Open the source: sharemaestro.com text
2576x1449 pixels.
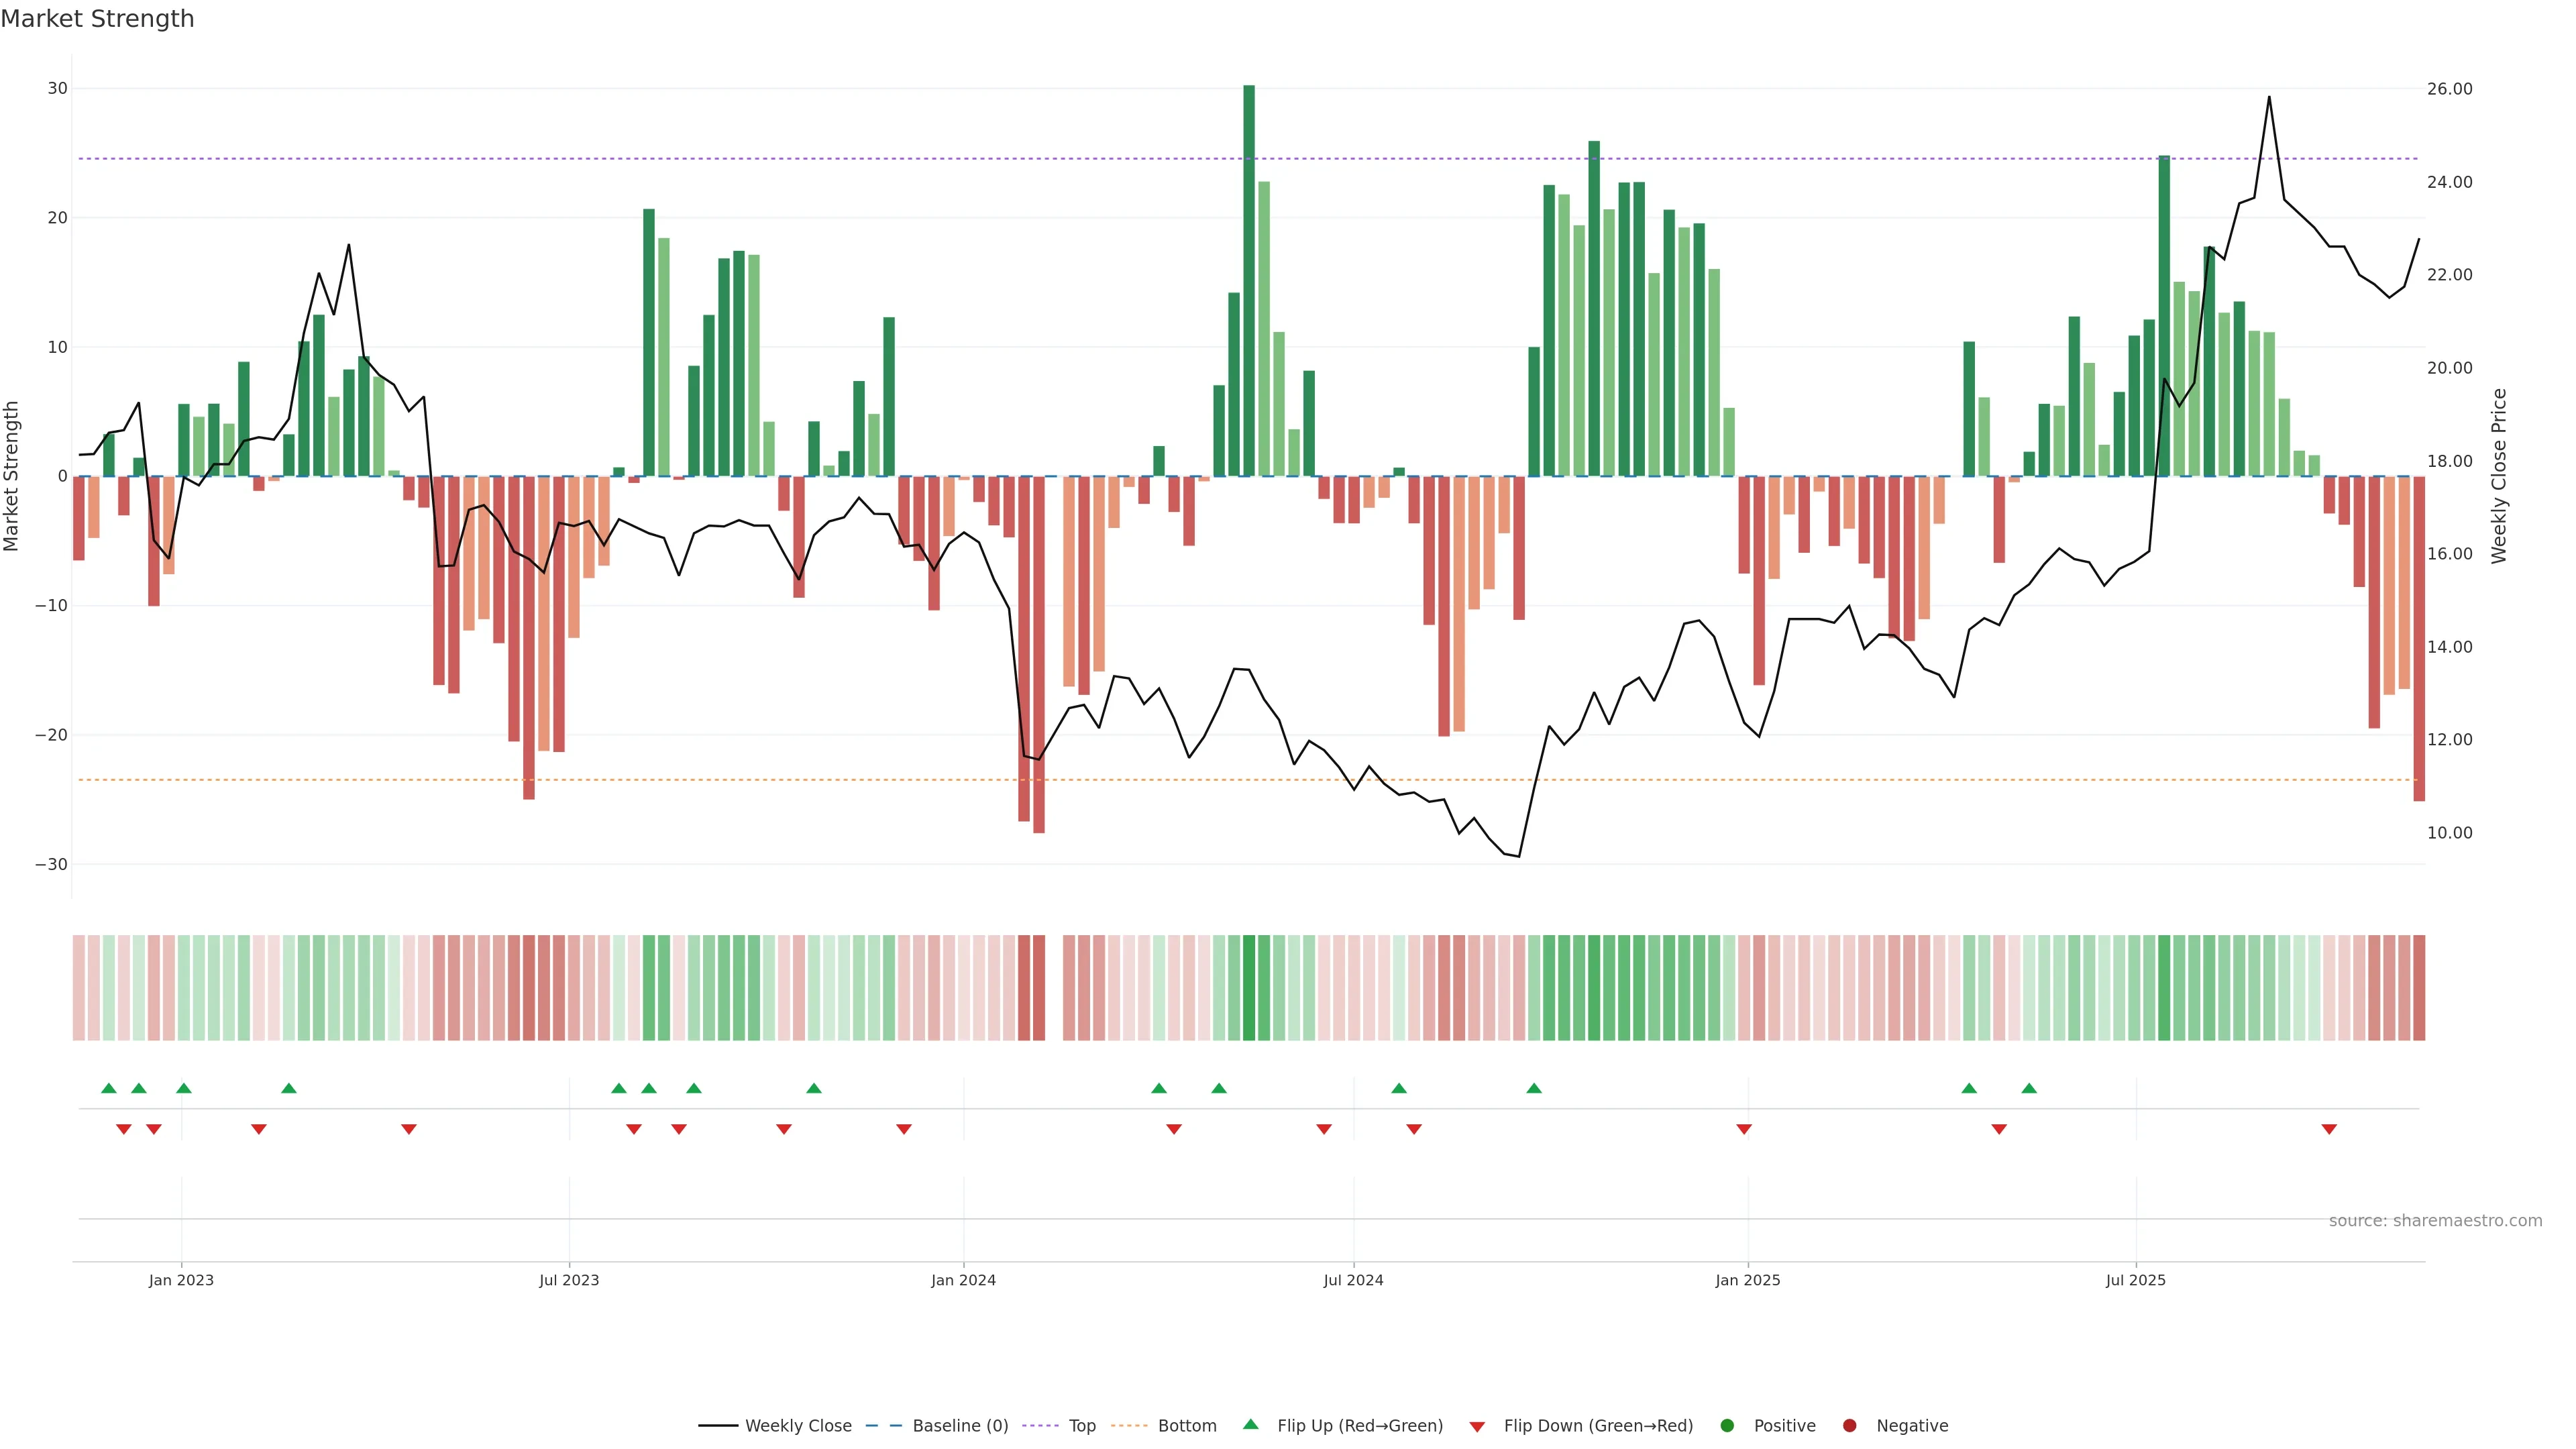(2435, 1221)
